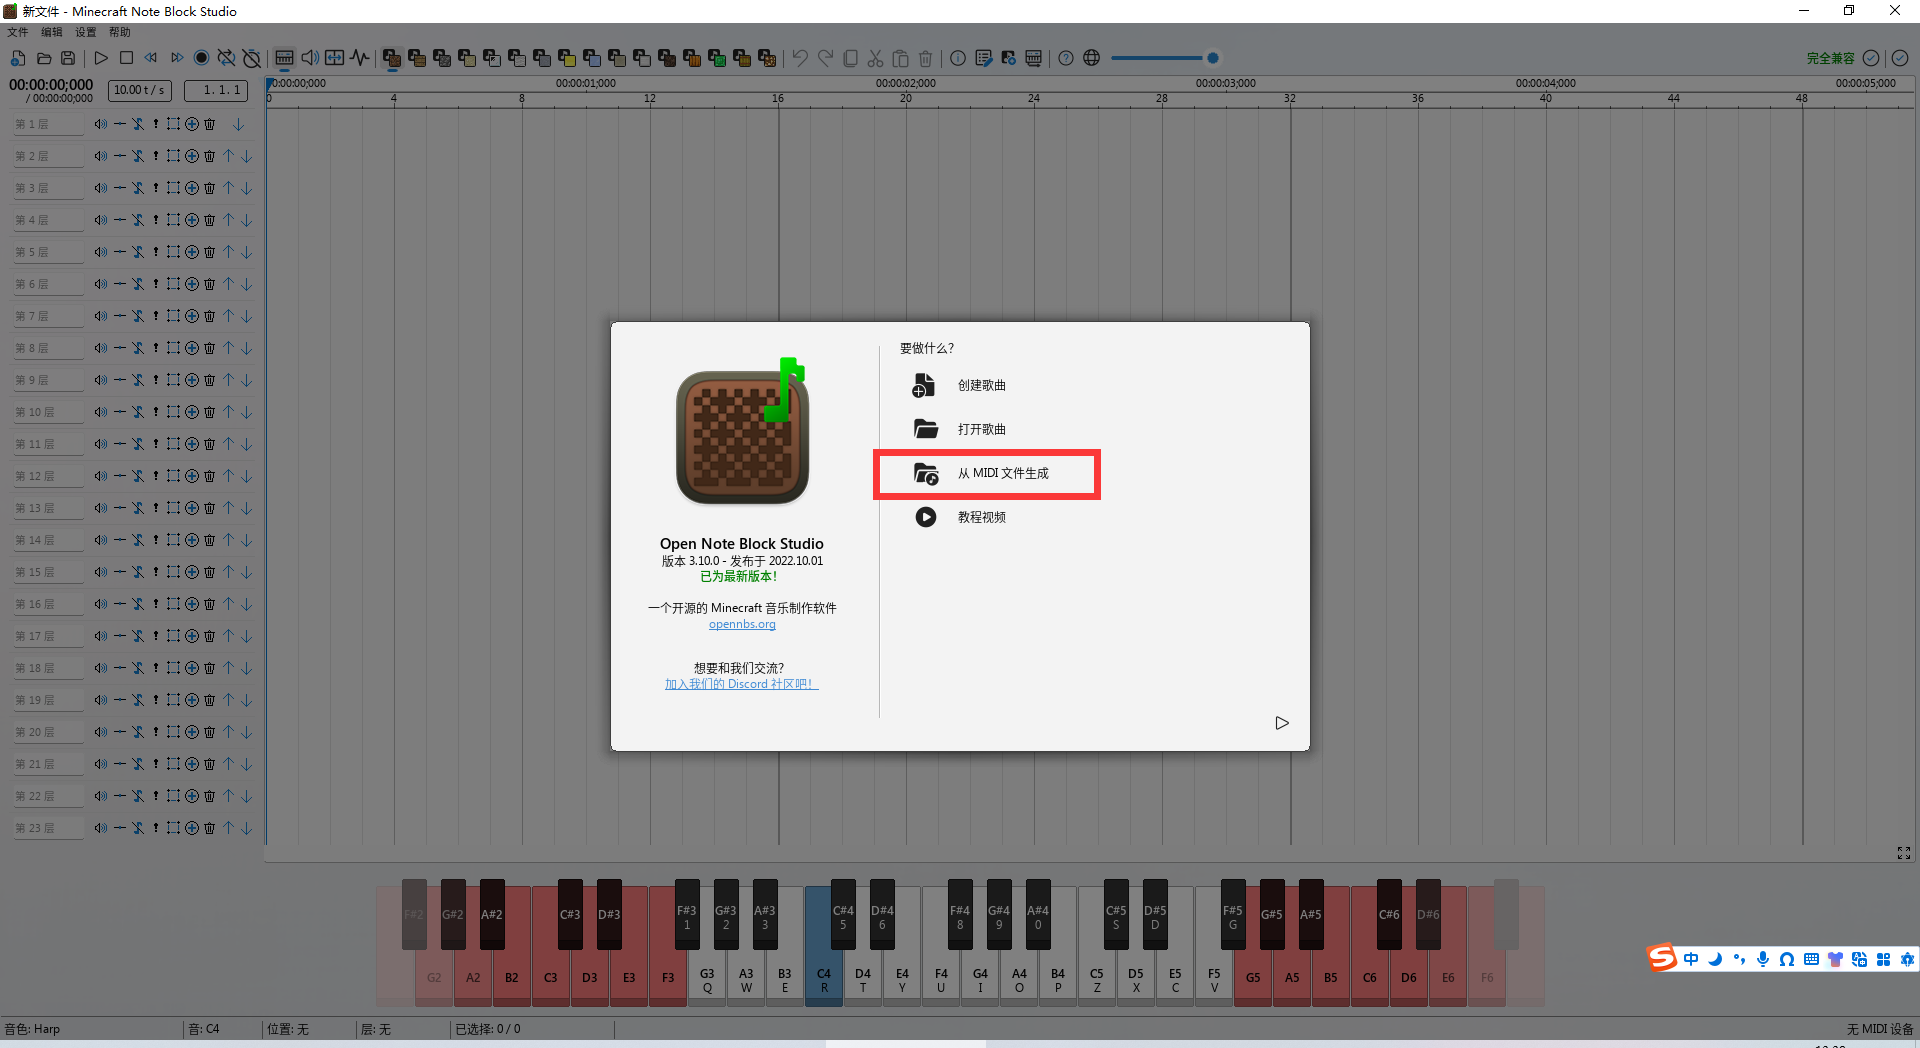Viewport: 1920px width, 1048px height.
Task: Click the save song floppy icon
Action: point(68,58)
